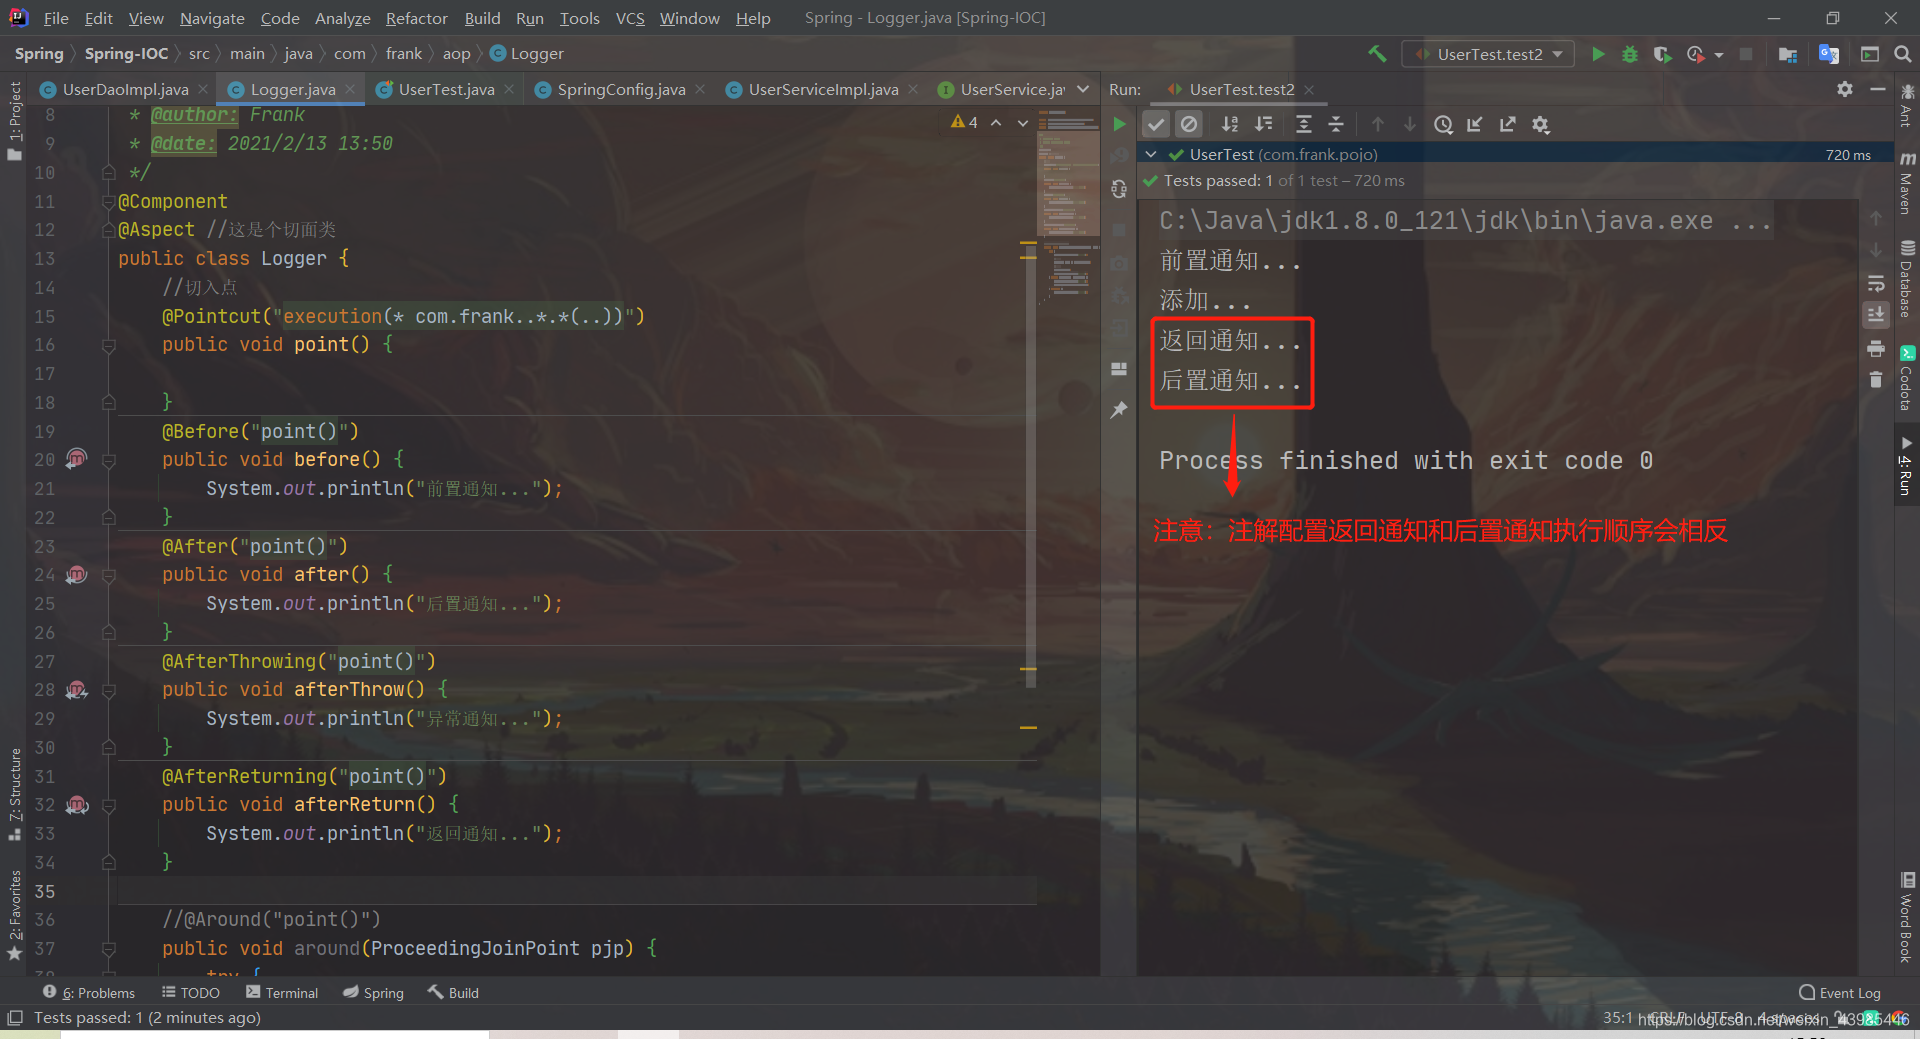Jump to next highlighted warning arrow
Image resolution: width=1920 pixels, height=1039 pixels.
pyautogui.click(x=1022, y=122)
